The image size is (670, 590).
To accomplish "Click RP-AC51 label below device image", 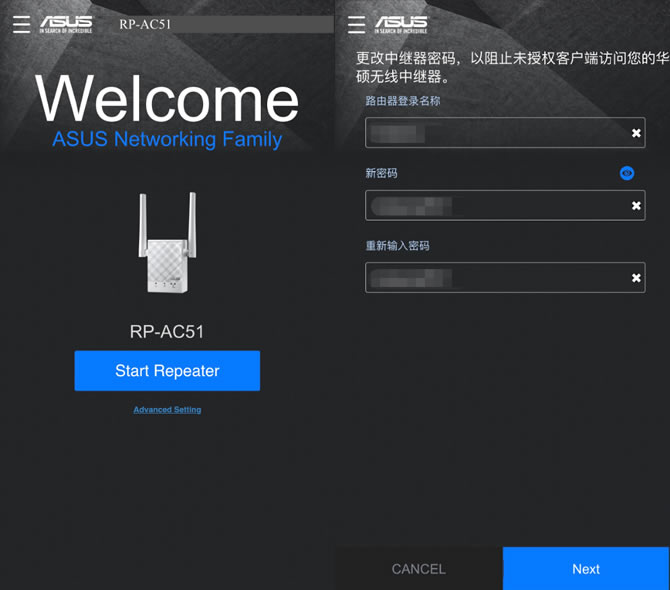I will tap(167, 332).
